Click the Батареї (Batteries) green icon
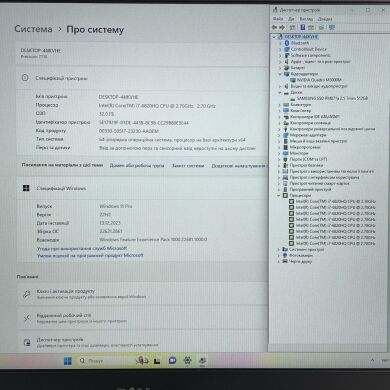Image resolution: width=390 pixels, height=390 pixels. click(287, 68)
